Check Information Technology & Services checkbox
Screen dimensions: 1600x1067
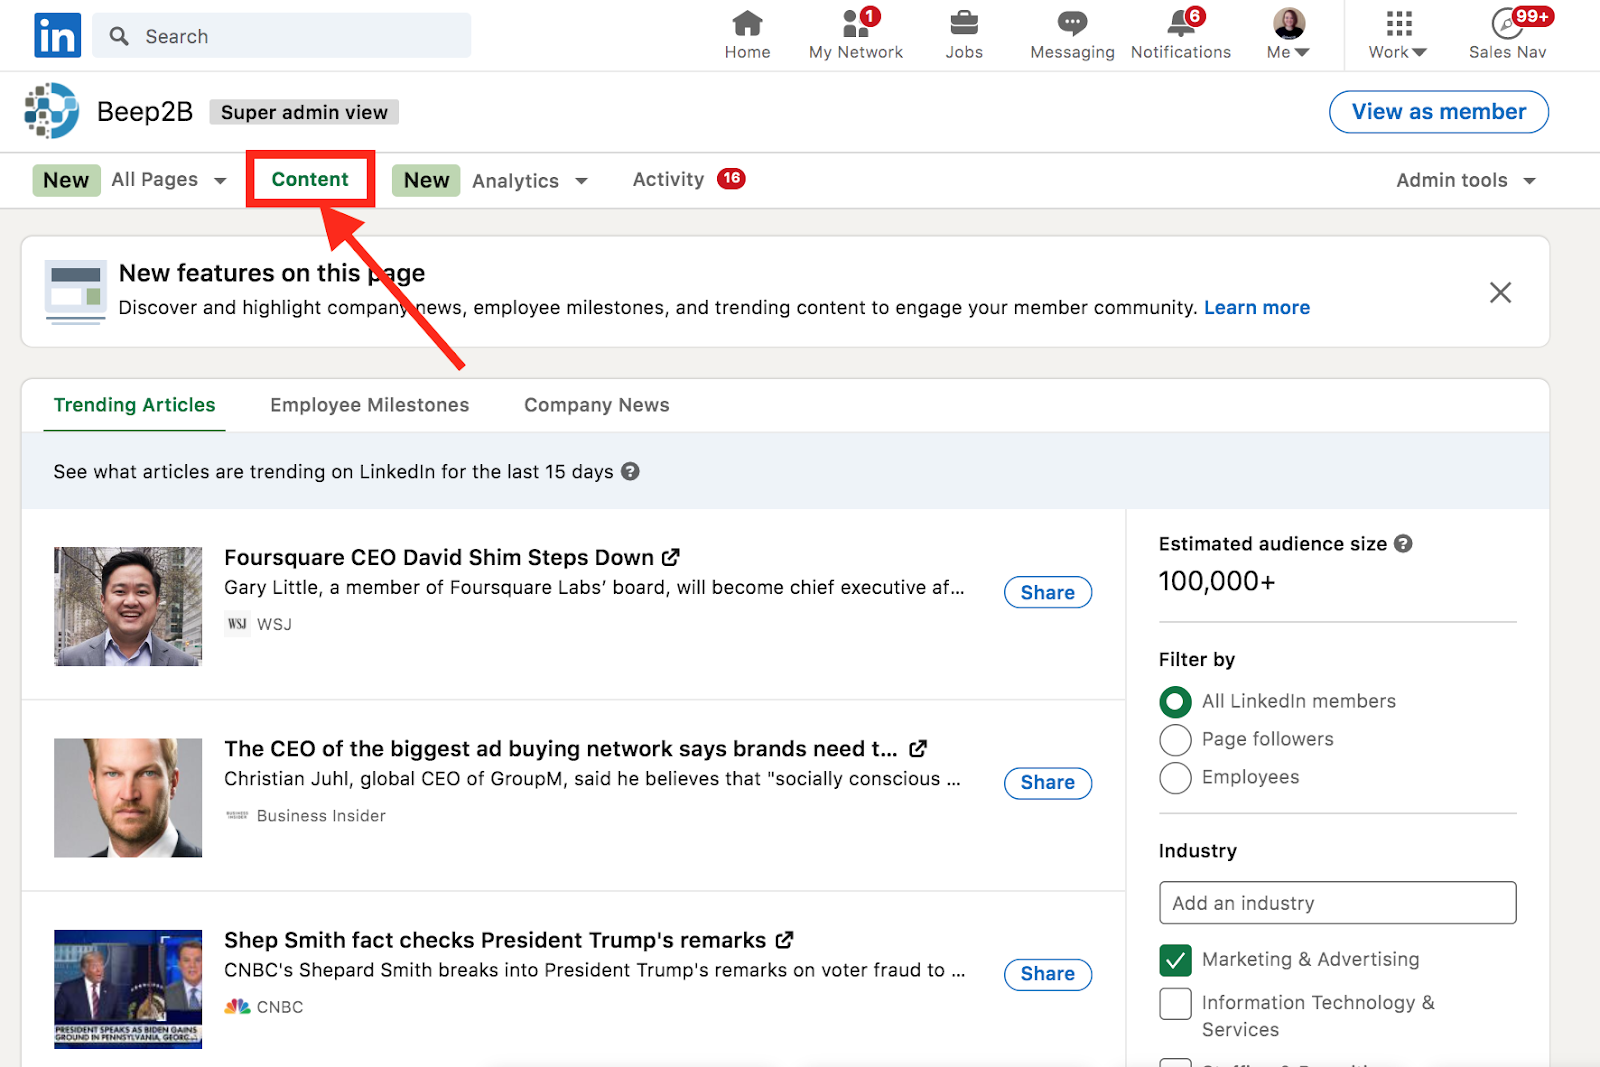(x=1176, y=1003)
